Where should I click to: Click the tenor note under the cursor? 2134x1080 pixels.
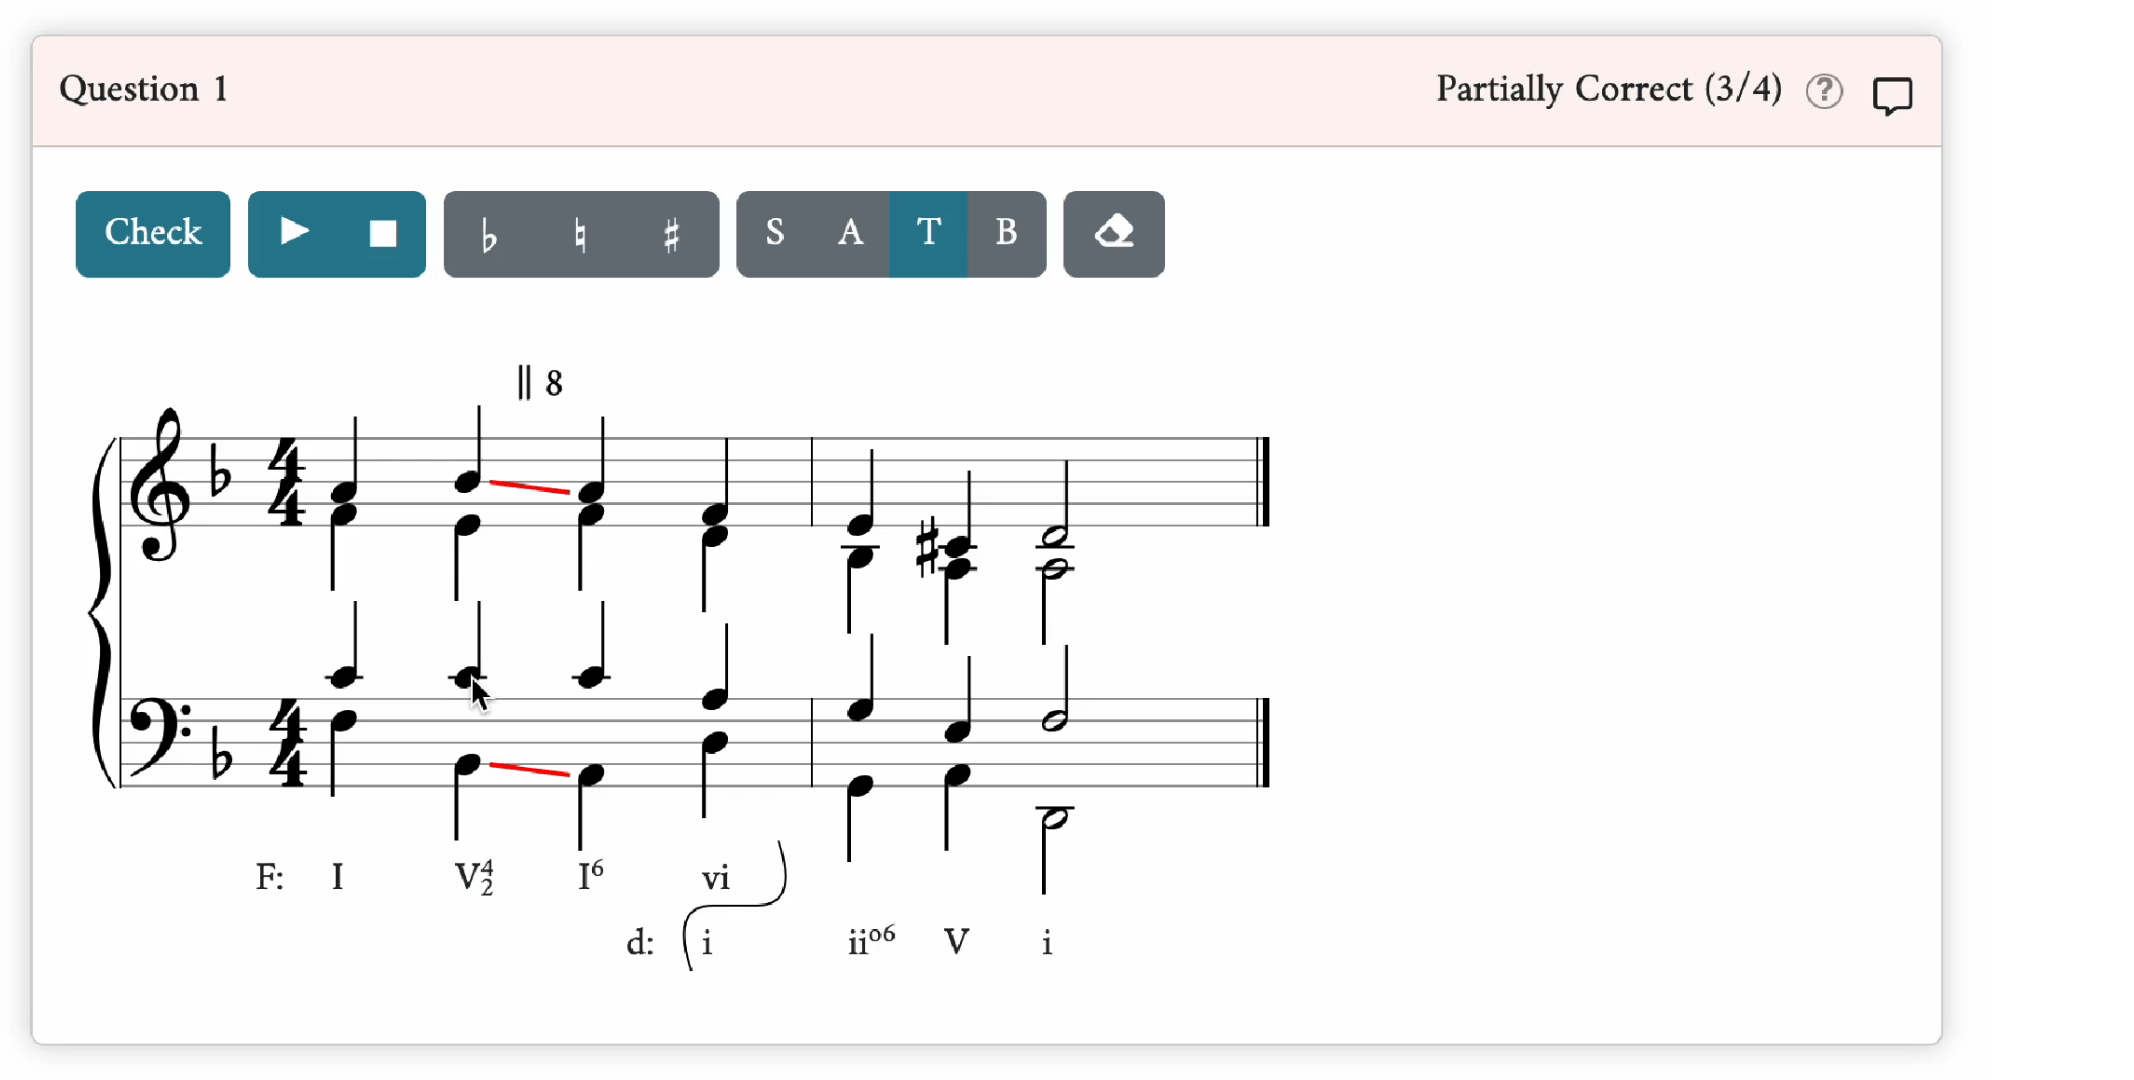[466, 678]
